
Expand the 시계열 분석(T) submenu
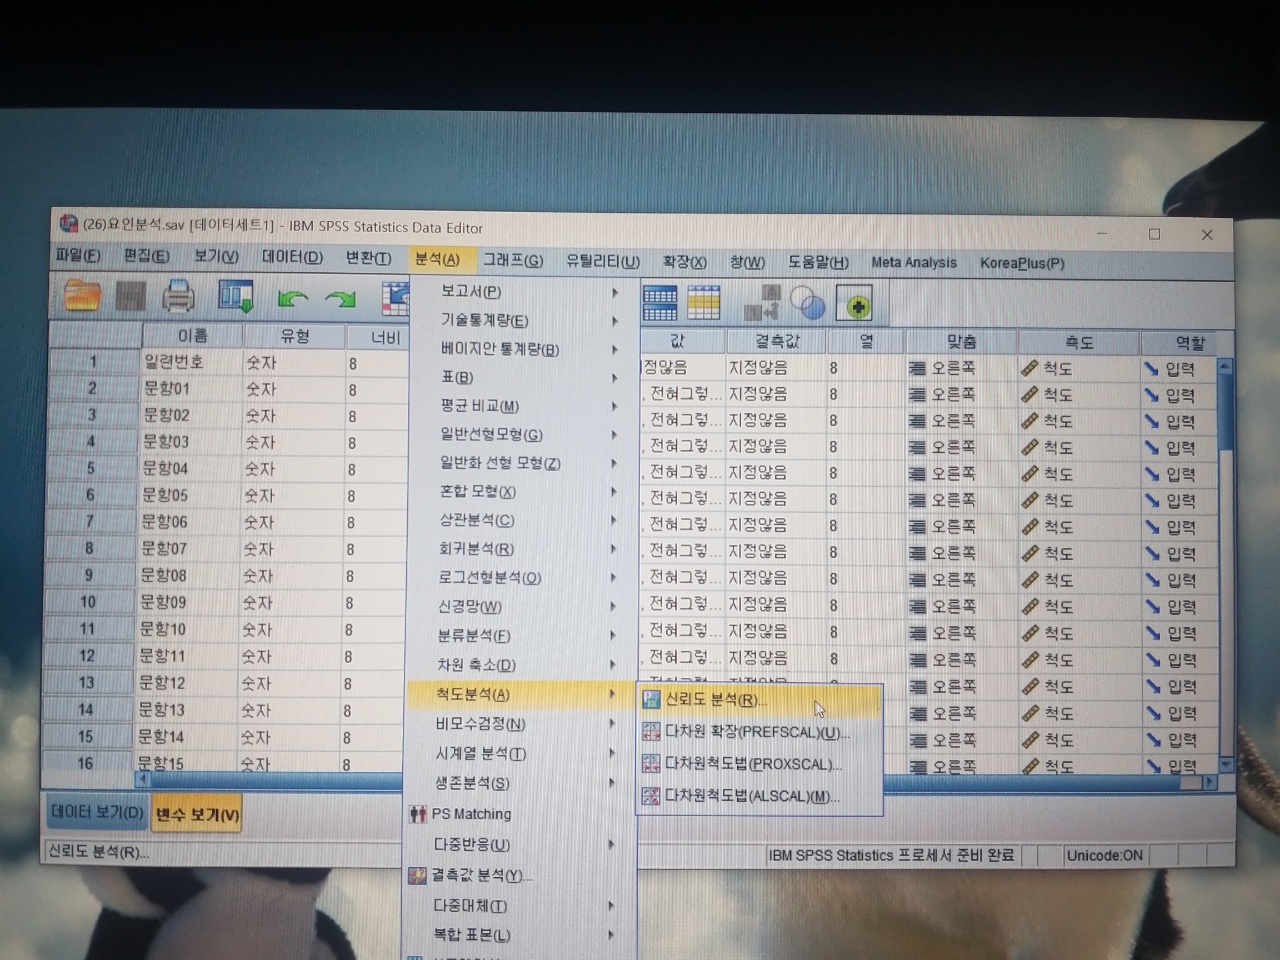tap(520, 753)
